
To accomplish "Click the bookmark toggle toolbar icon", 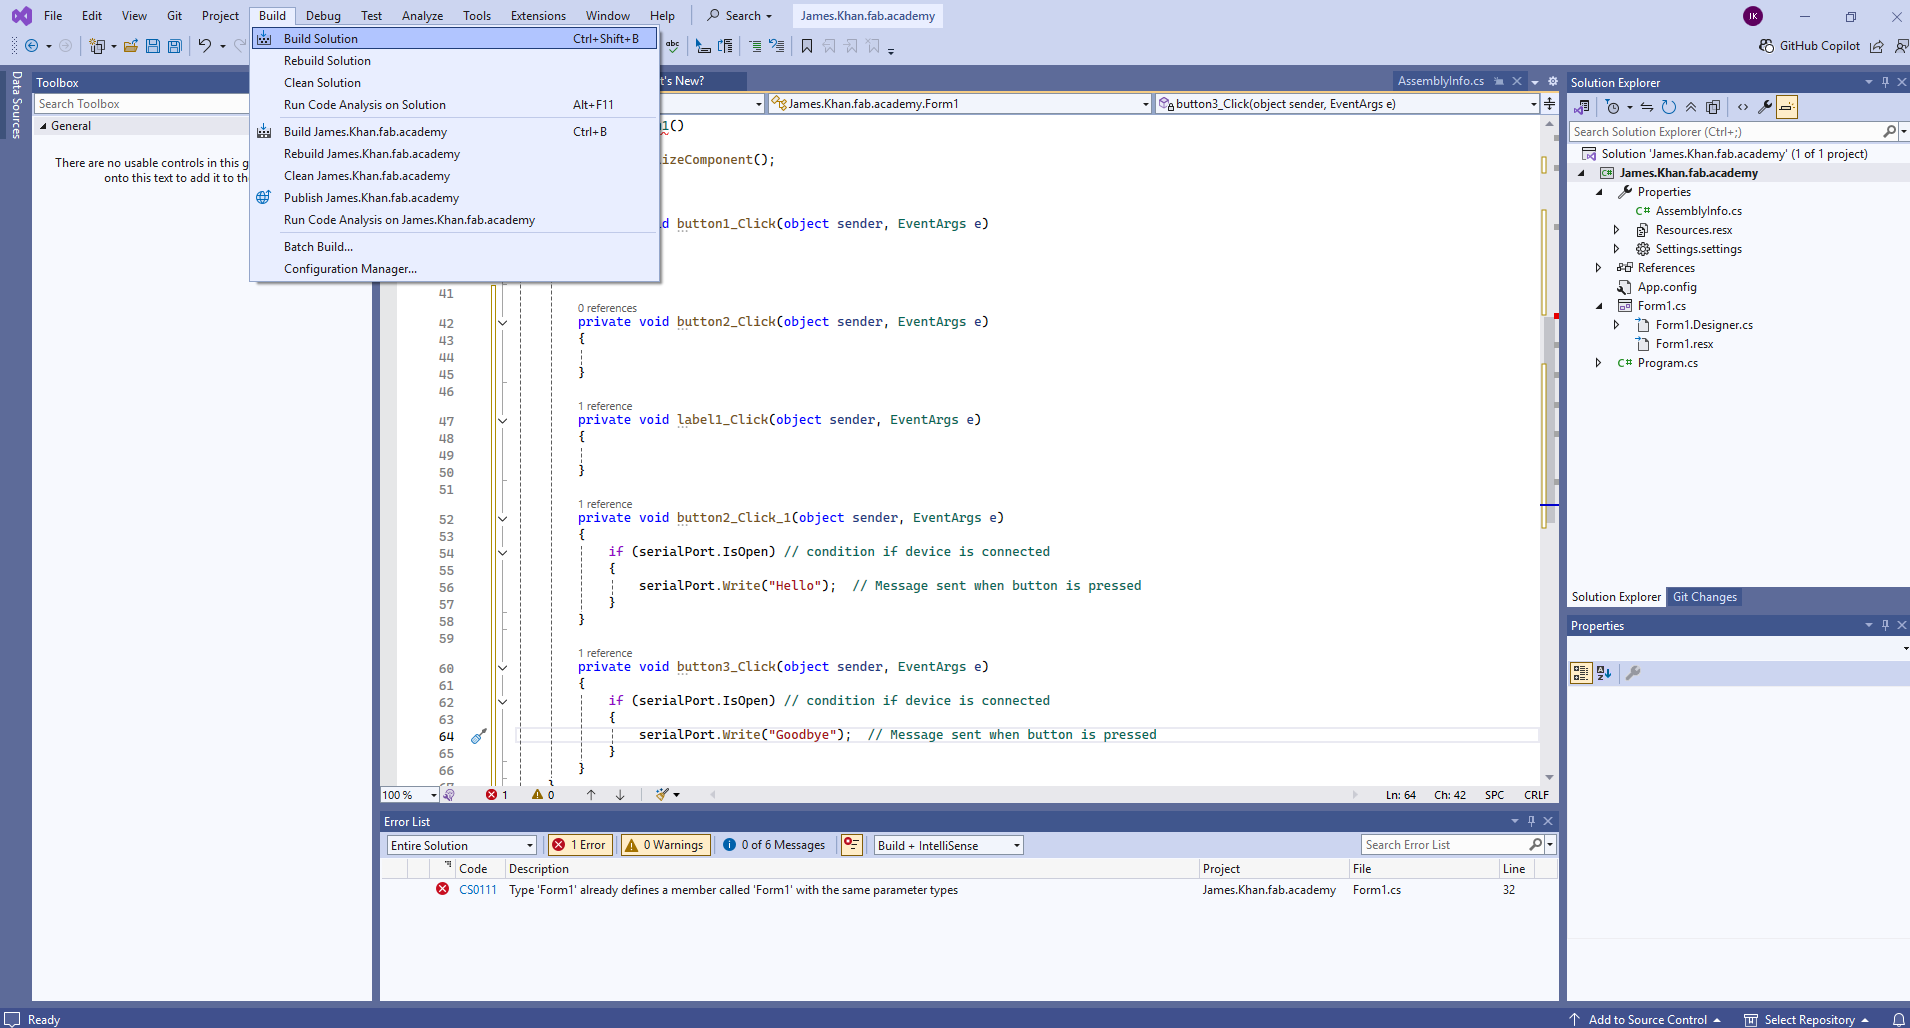I will click(x=807, y=46).
